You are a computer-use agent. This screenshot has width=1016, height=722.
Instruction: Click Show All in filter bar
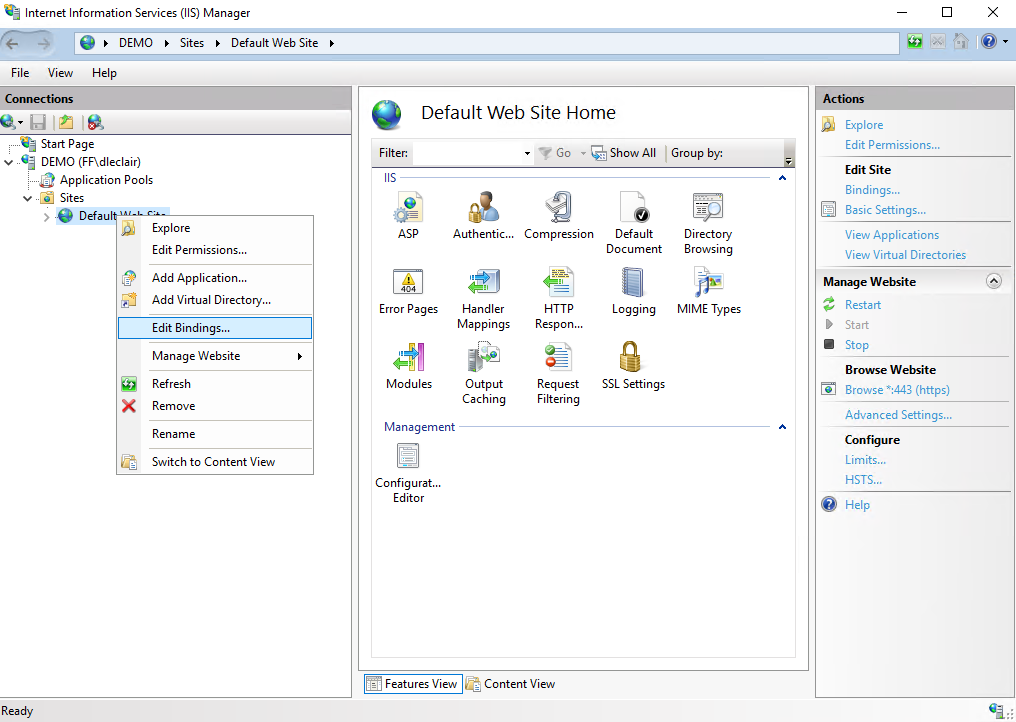point(624,154)
